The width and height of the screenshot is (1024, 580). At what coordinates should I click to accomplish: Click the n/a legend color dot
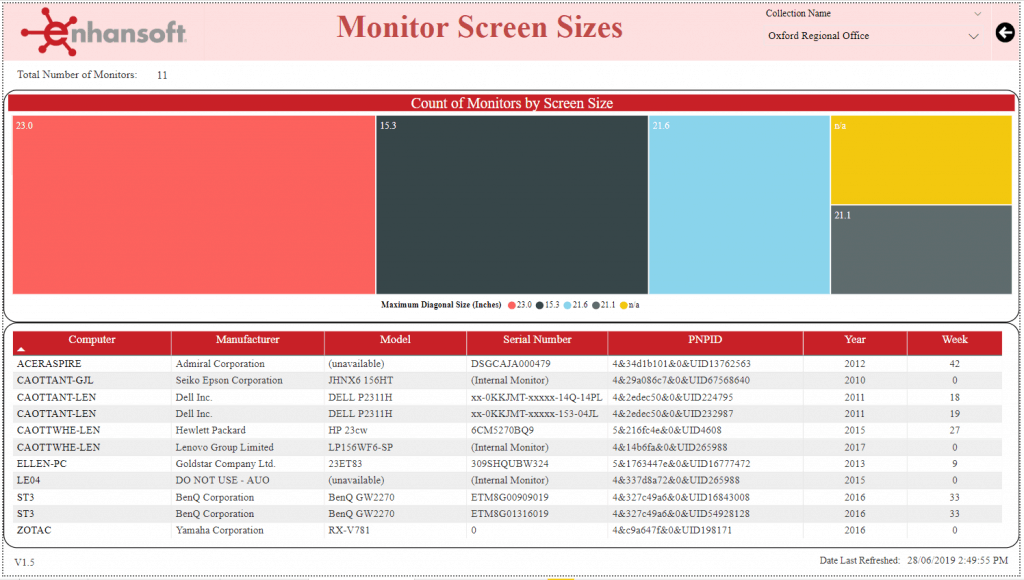point(624,305)
